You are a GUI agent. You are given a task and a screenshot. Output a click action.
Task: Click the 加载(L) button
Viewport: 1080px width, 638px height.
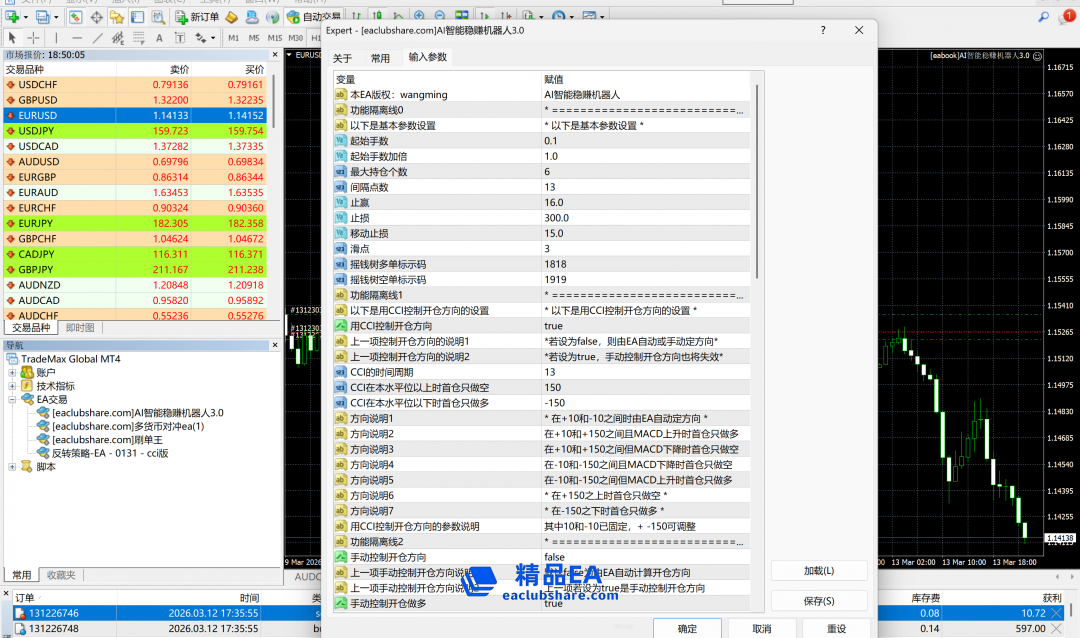pos(818,570)
